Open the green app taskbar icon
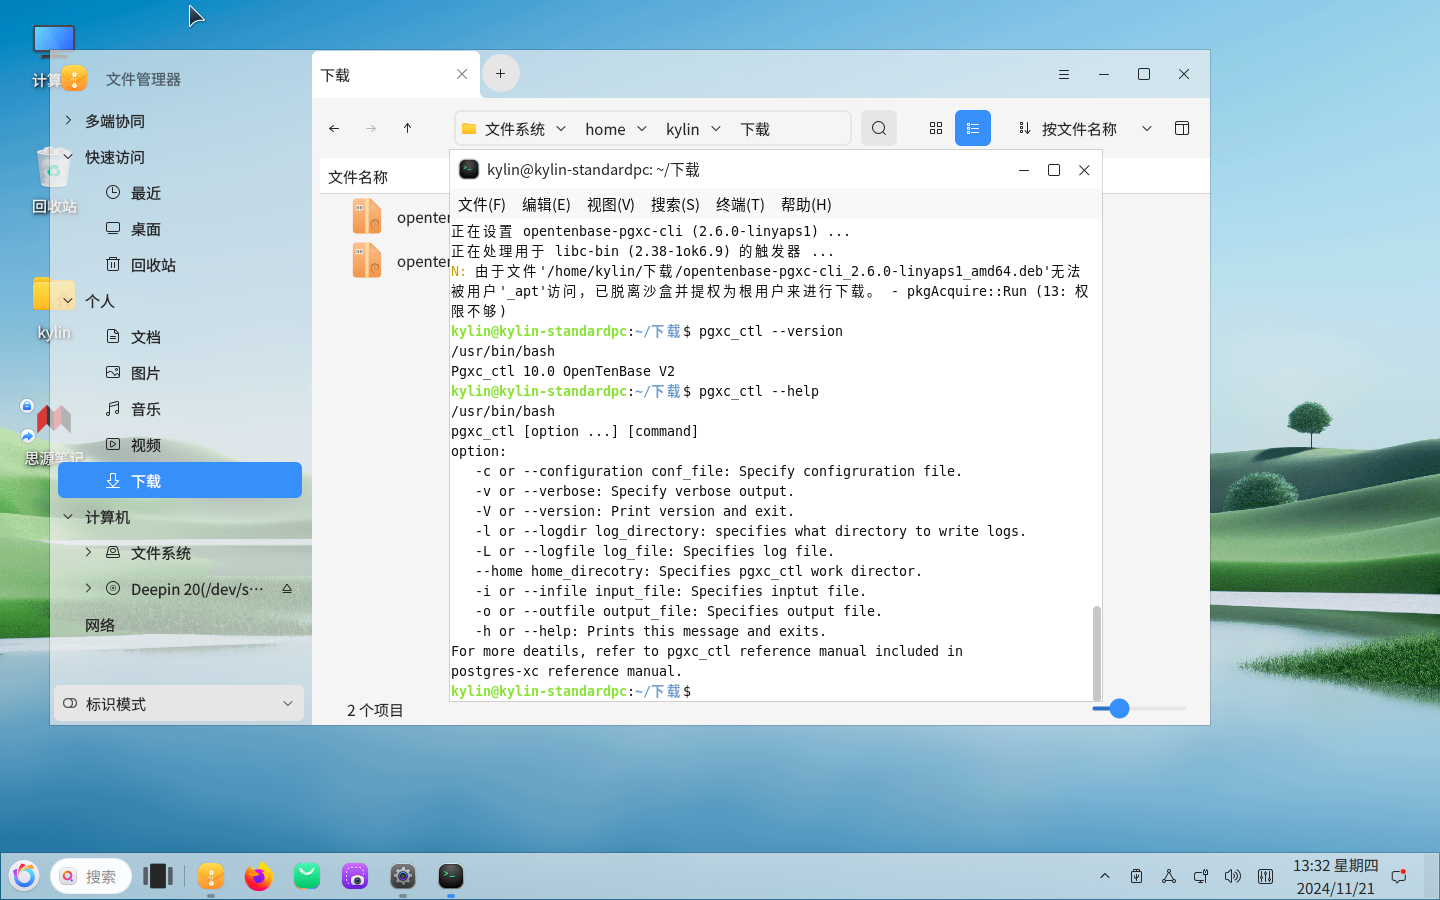 tap(307, 876)
